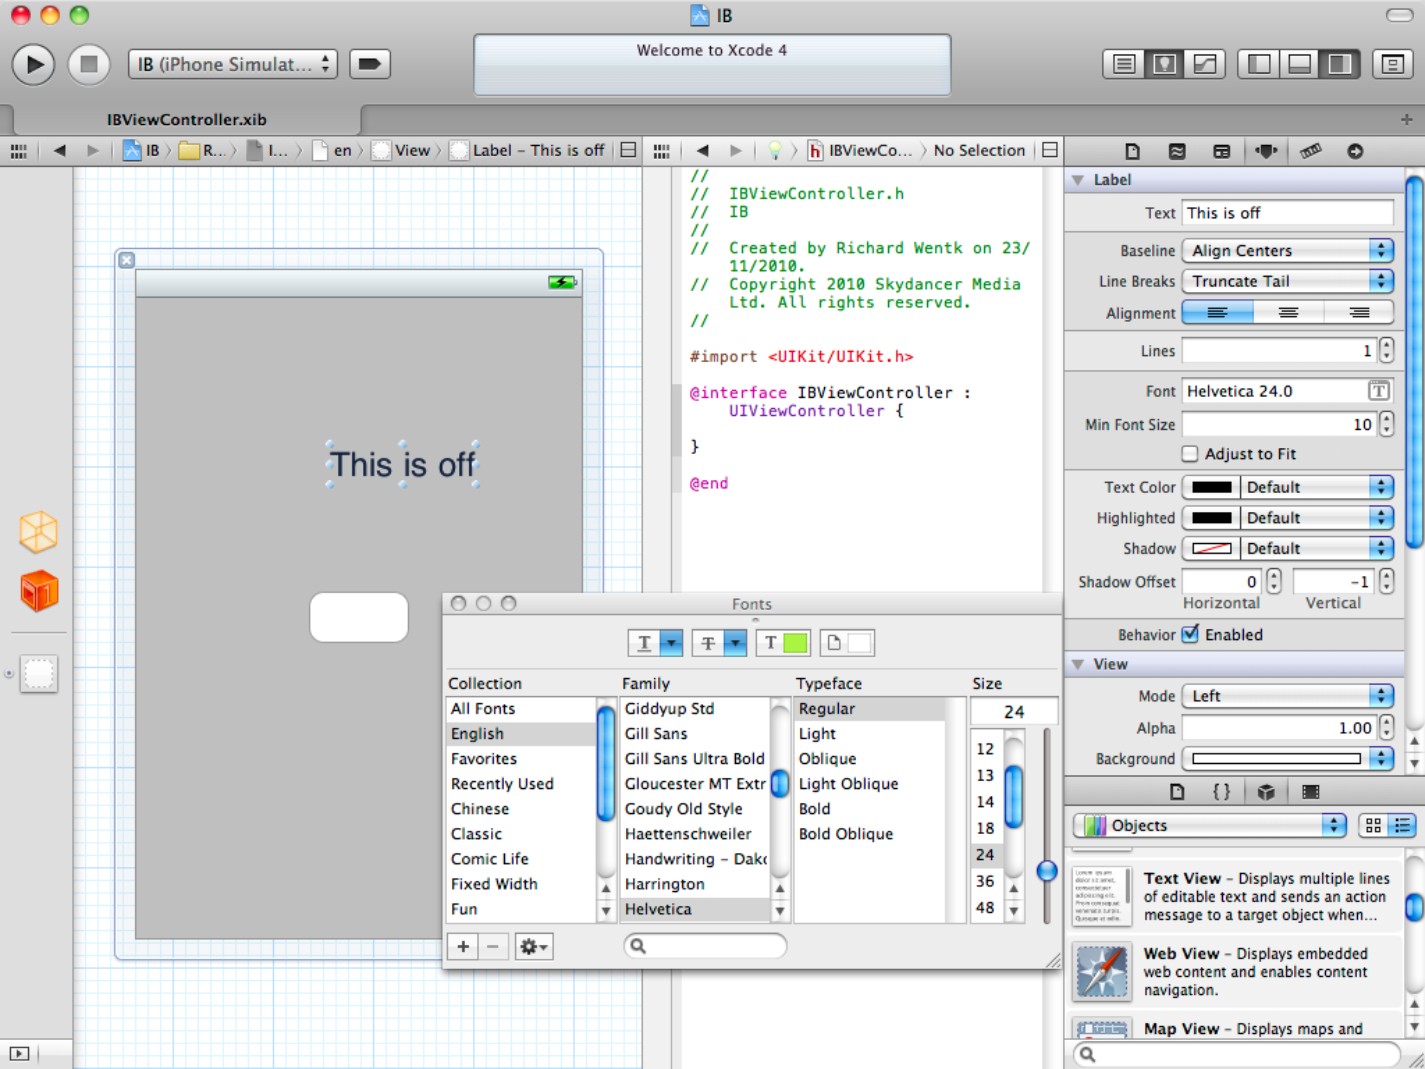The height and width of the screenshot is (1069, 1425).
Task: Switch library to icon grid view
Action: tap(1373, 825)
